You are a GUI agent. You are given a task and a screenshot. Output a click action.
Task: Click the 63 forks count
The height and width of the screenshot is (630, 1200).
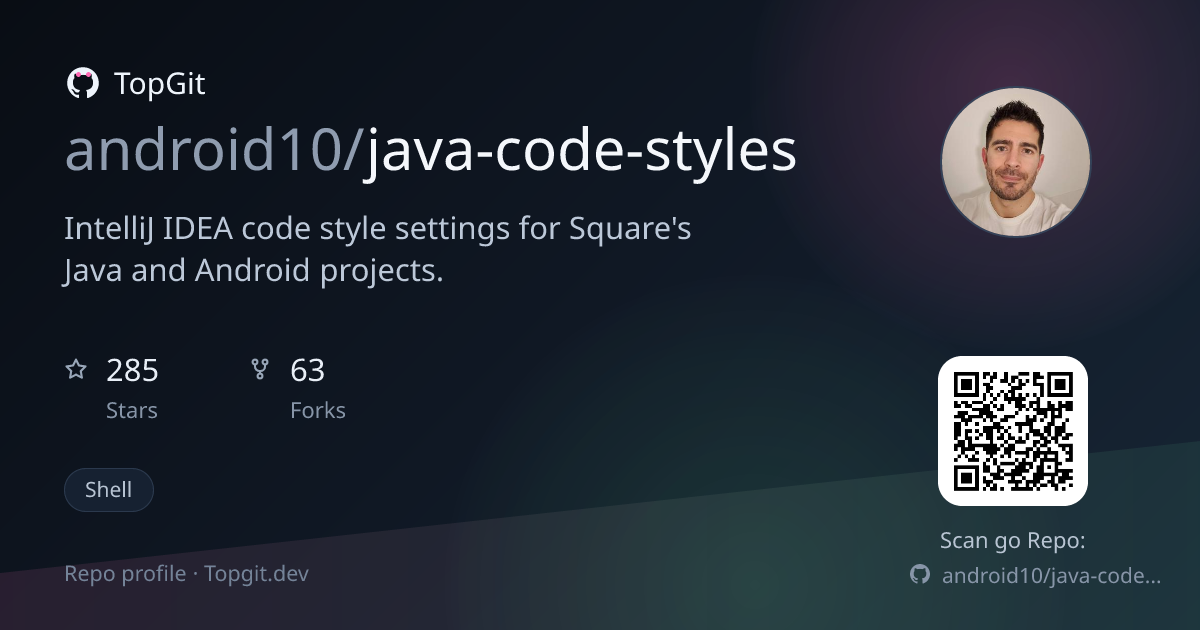point(308,371)
